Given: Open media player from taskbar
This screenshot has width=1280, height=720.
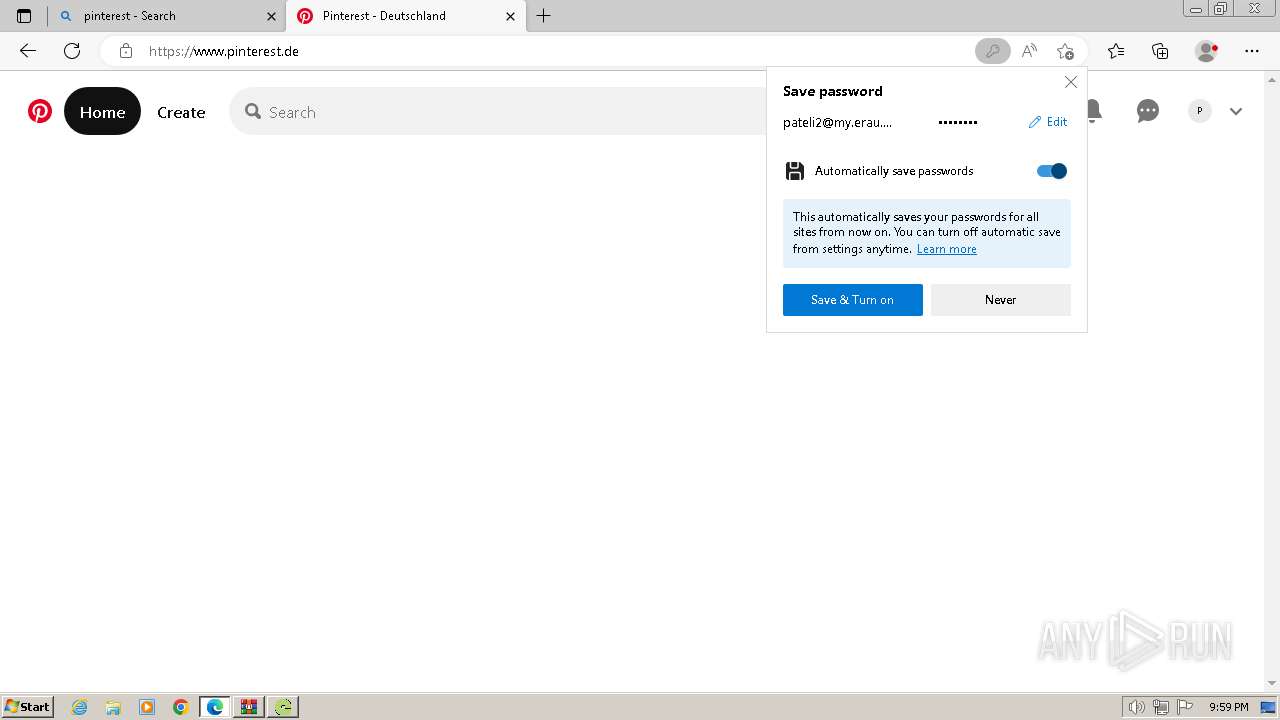Looking at the screenshot, I should coord(147,707).
